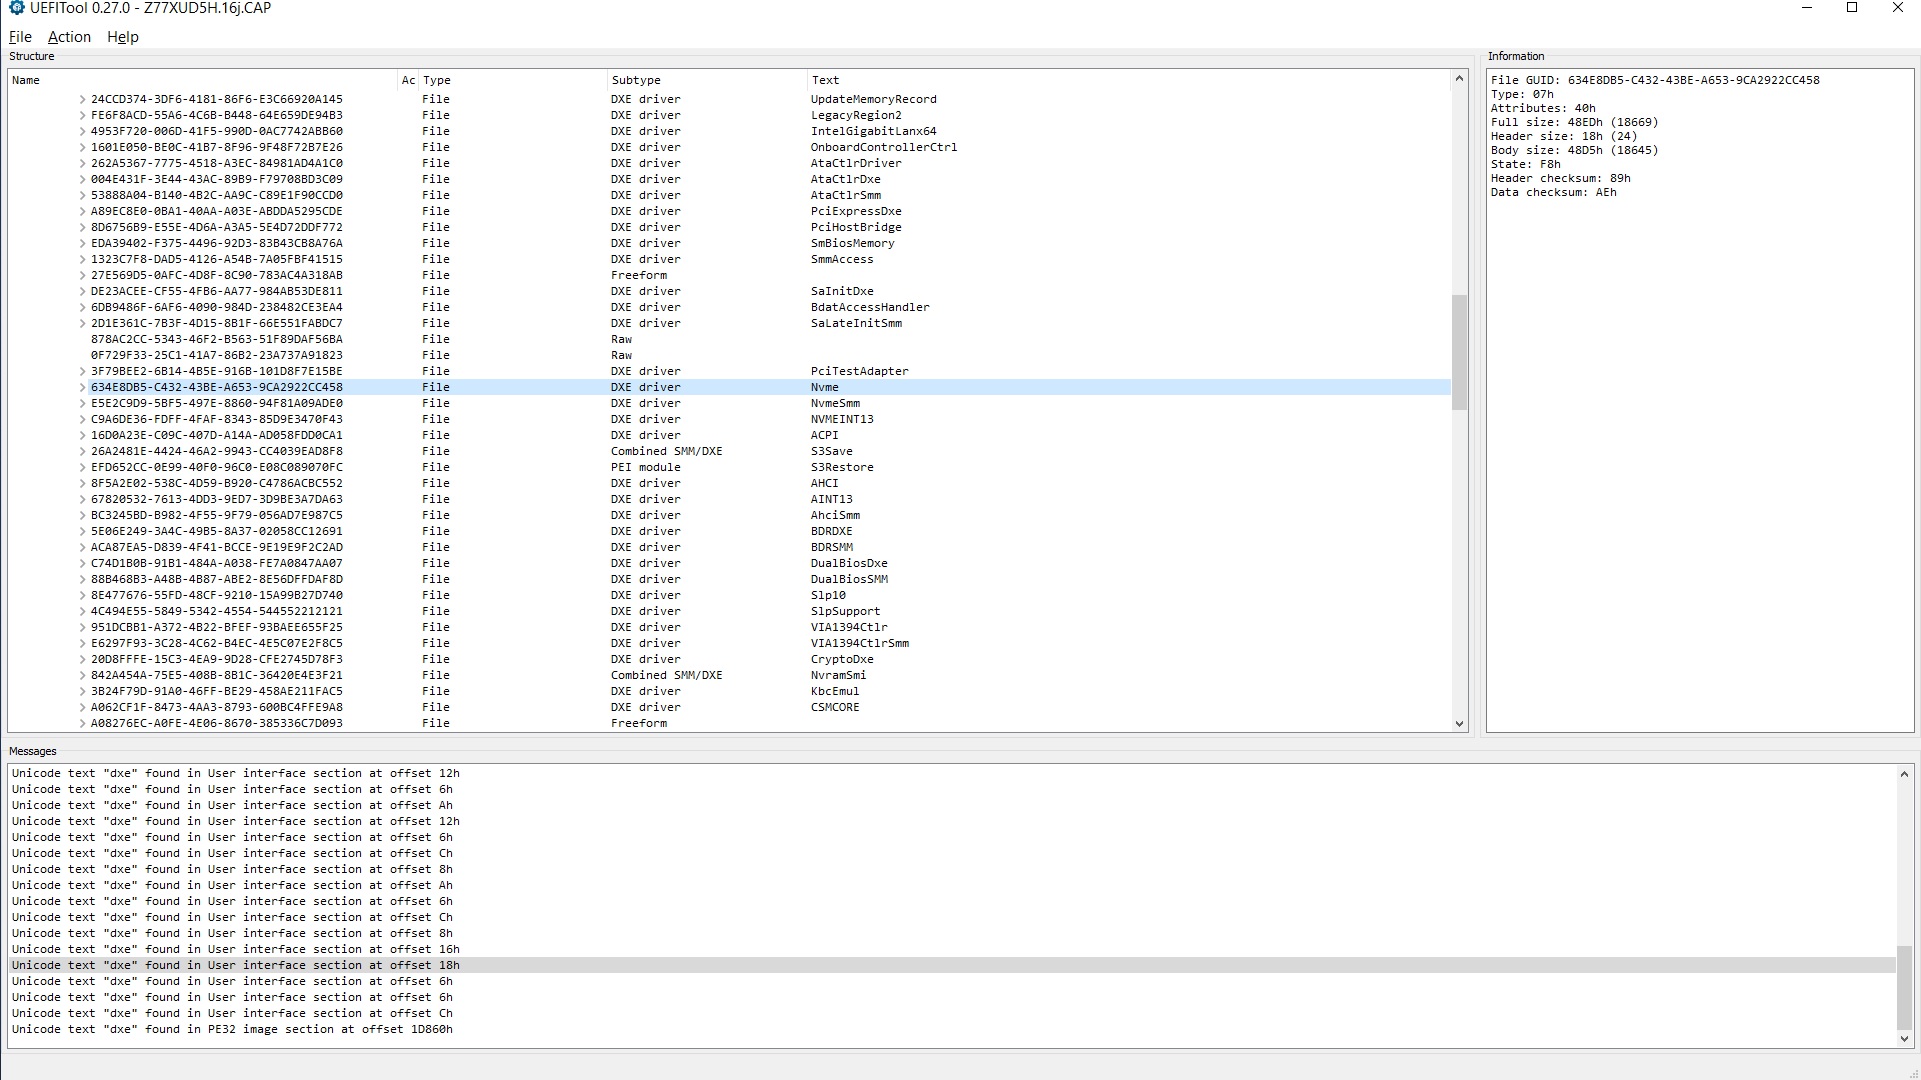Click Messages panel scroll-up arrow
Image resolution: width=1921 pixels, height=1080 pixels.
click(1904, 774)
